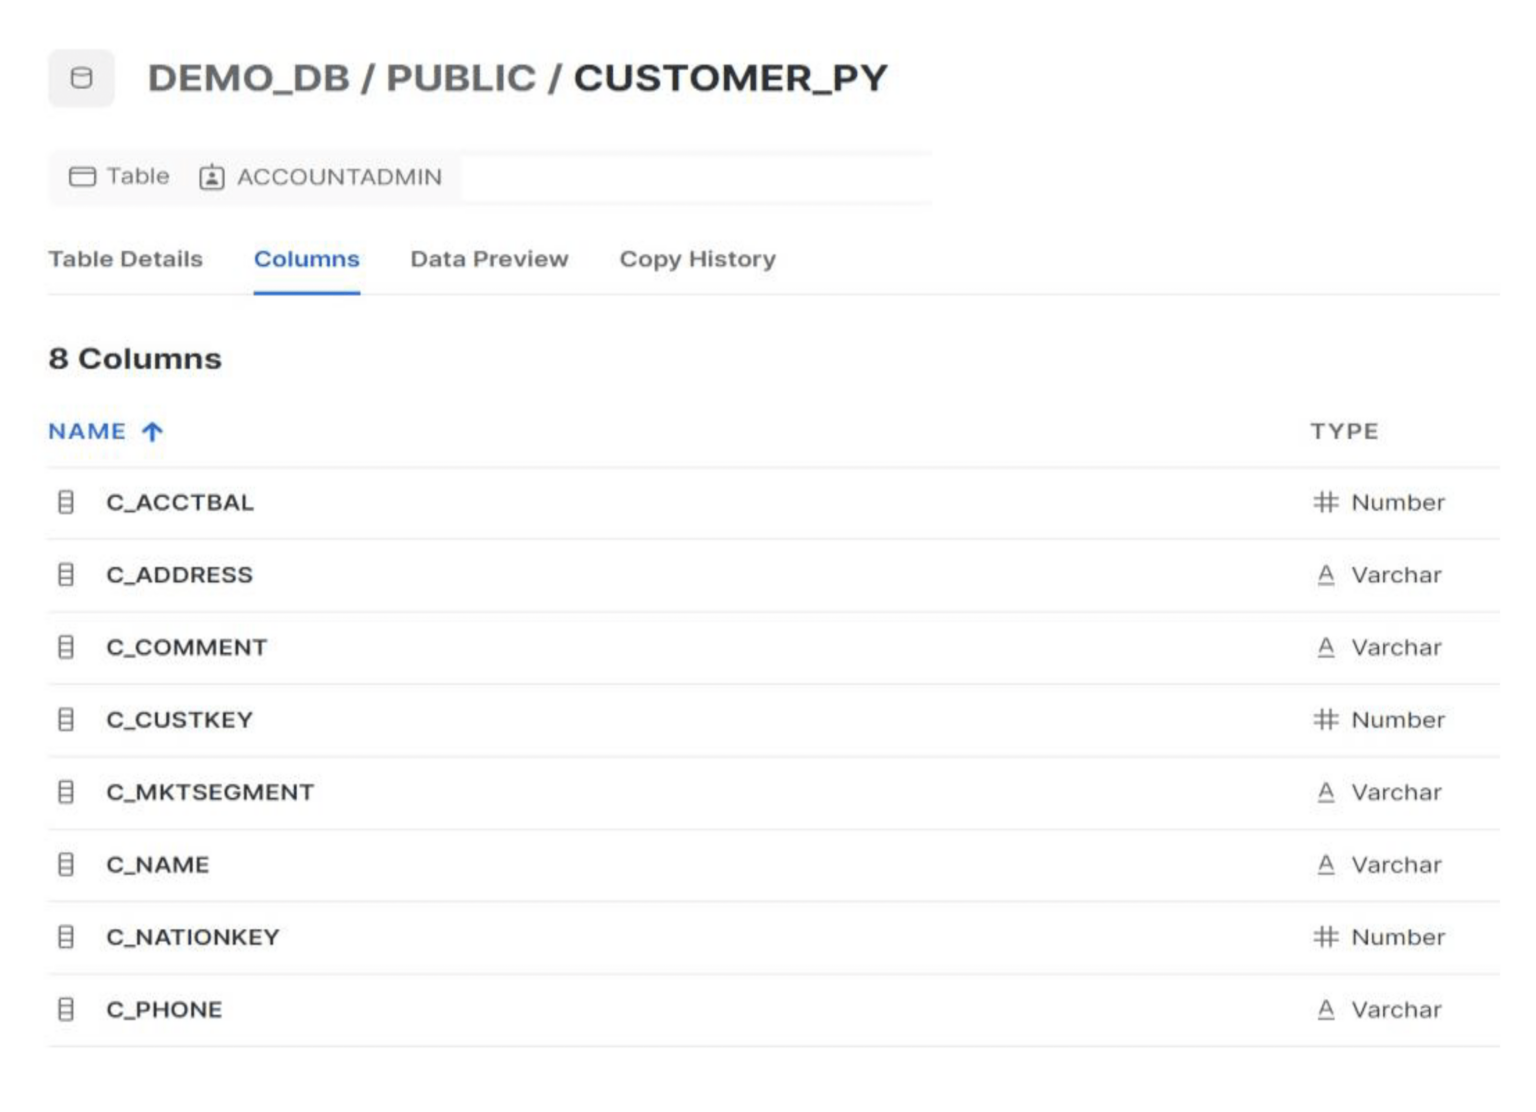Screen dimensions: 1536x1112
Task: Click the database icon beside DEMO_DB title
Action: (x=81, y=78)
